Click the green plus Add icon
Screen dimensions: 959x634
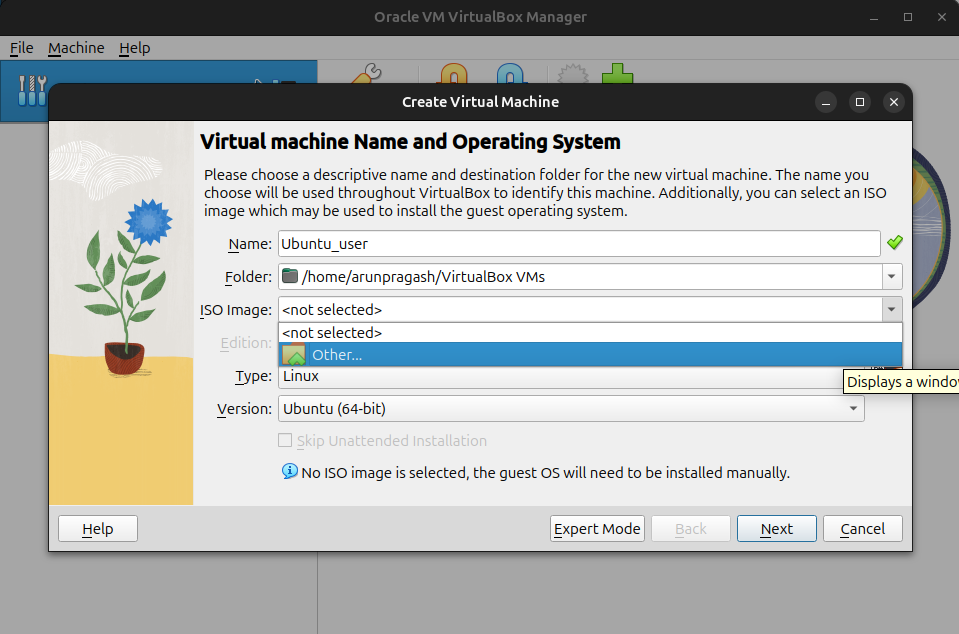point(618,74)
